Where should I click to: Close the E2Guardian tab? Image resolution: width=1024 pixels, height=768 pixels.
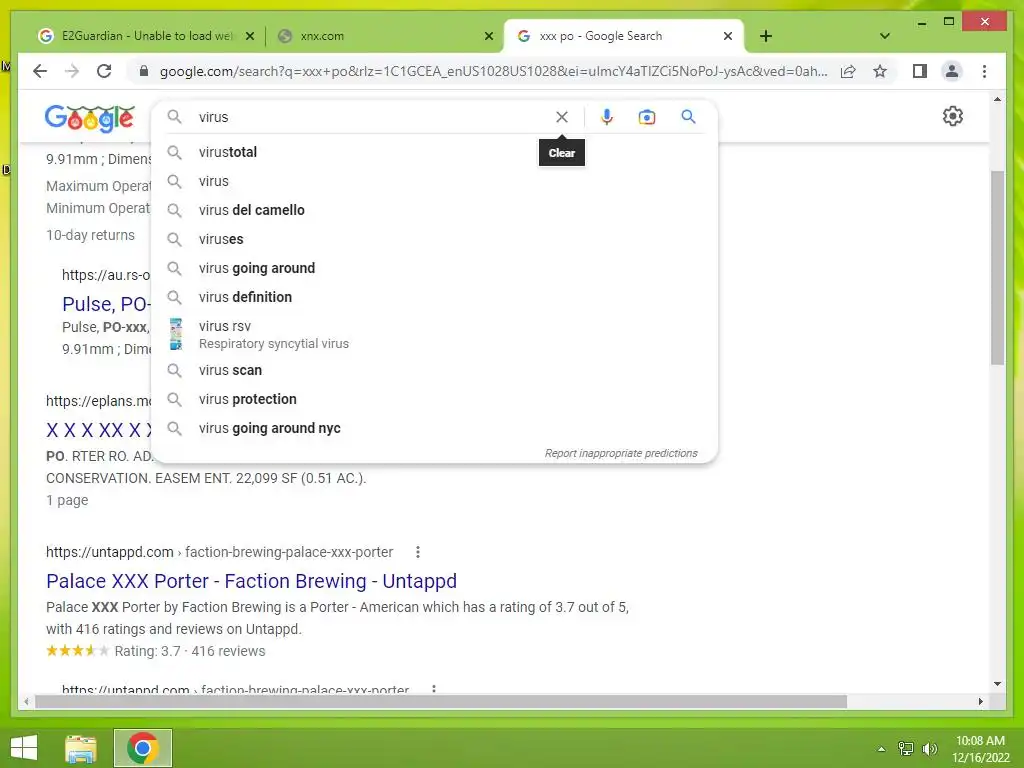click(x=249, y=36)
